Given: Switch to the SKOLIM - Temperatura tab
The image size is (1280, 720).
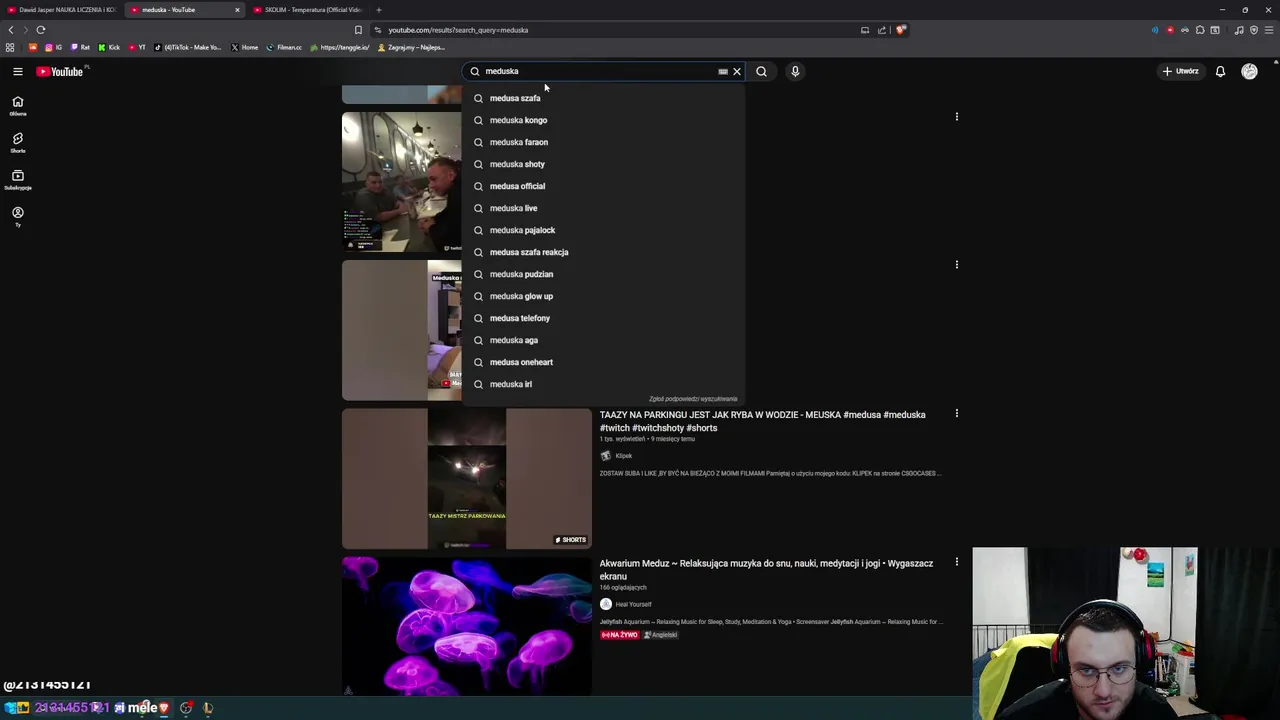Looking at the screenshot, I should coord(310,10).
